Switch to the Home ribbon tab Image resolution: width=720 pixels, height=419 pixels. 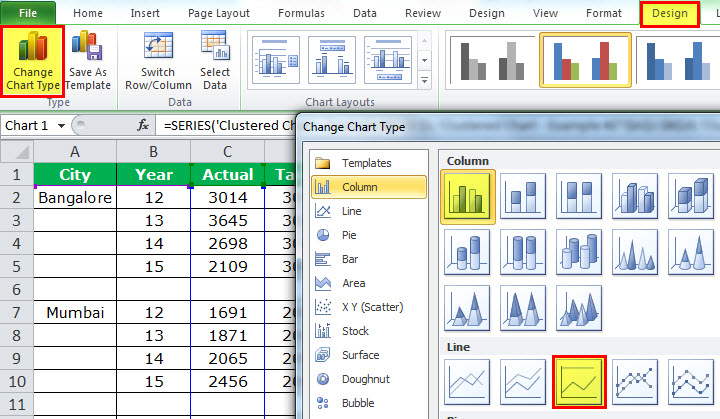tap(88, 13)
